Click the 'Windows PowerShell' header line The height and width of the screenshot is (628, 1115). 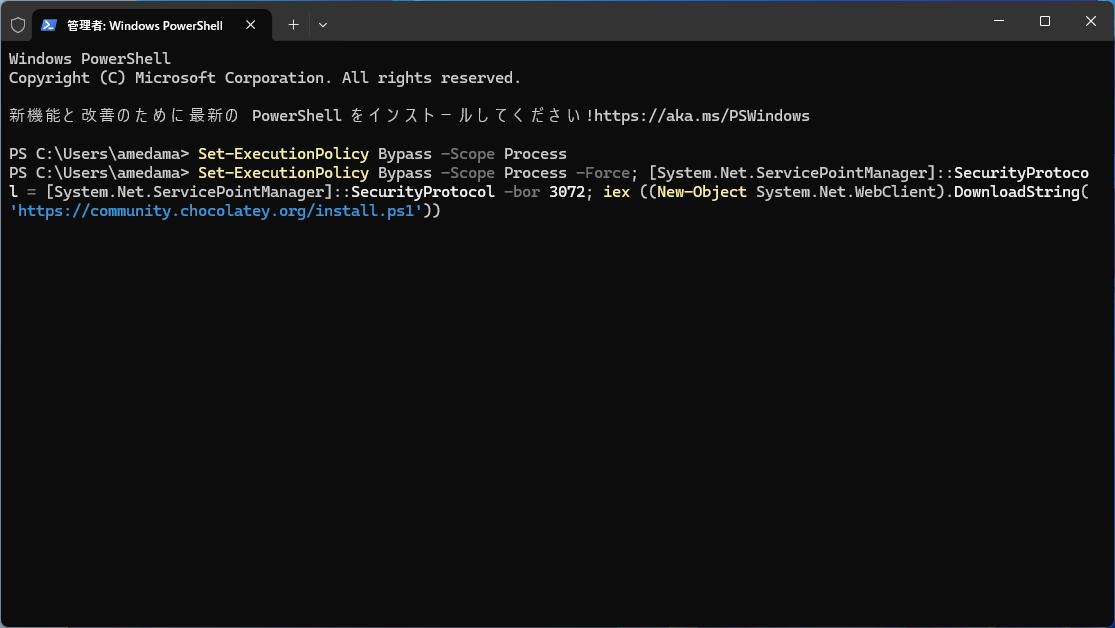90,58
